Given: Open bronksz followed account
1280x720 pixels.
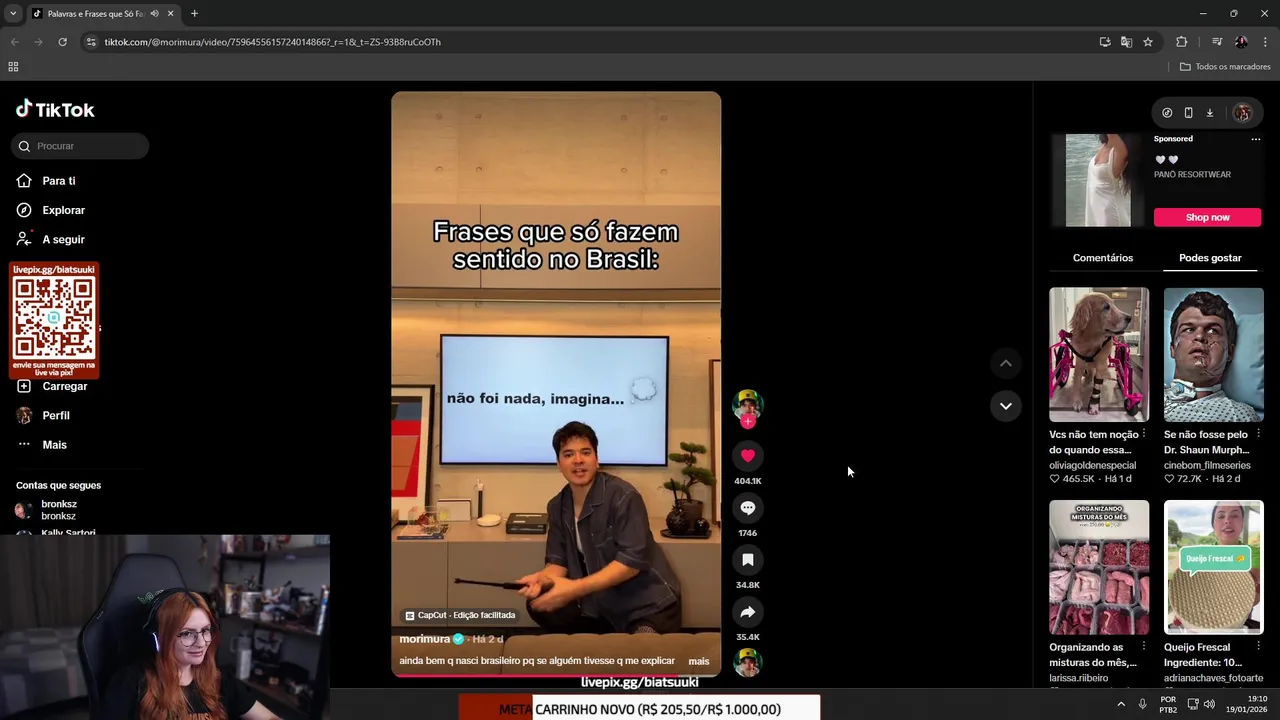Looking at the screenshot, I should 58,510.
